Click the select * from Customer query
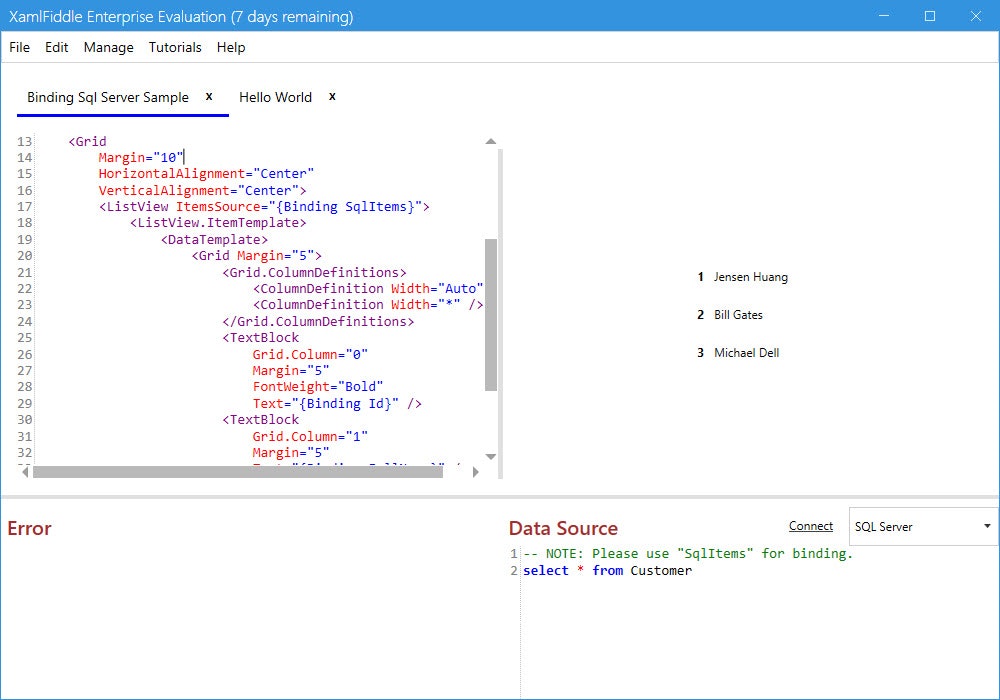The image size is (1000, 700). tap(607, 571)
